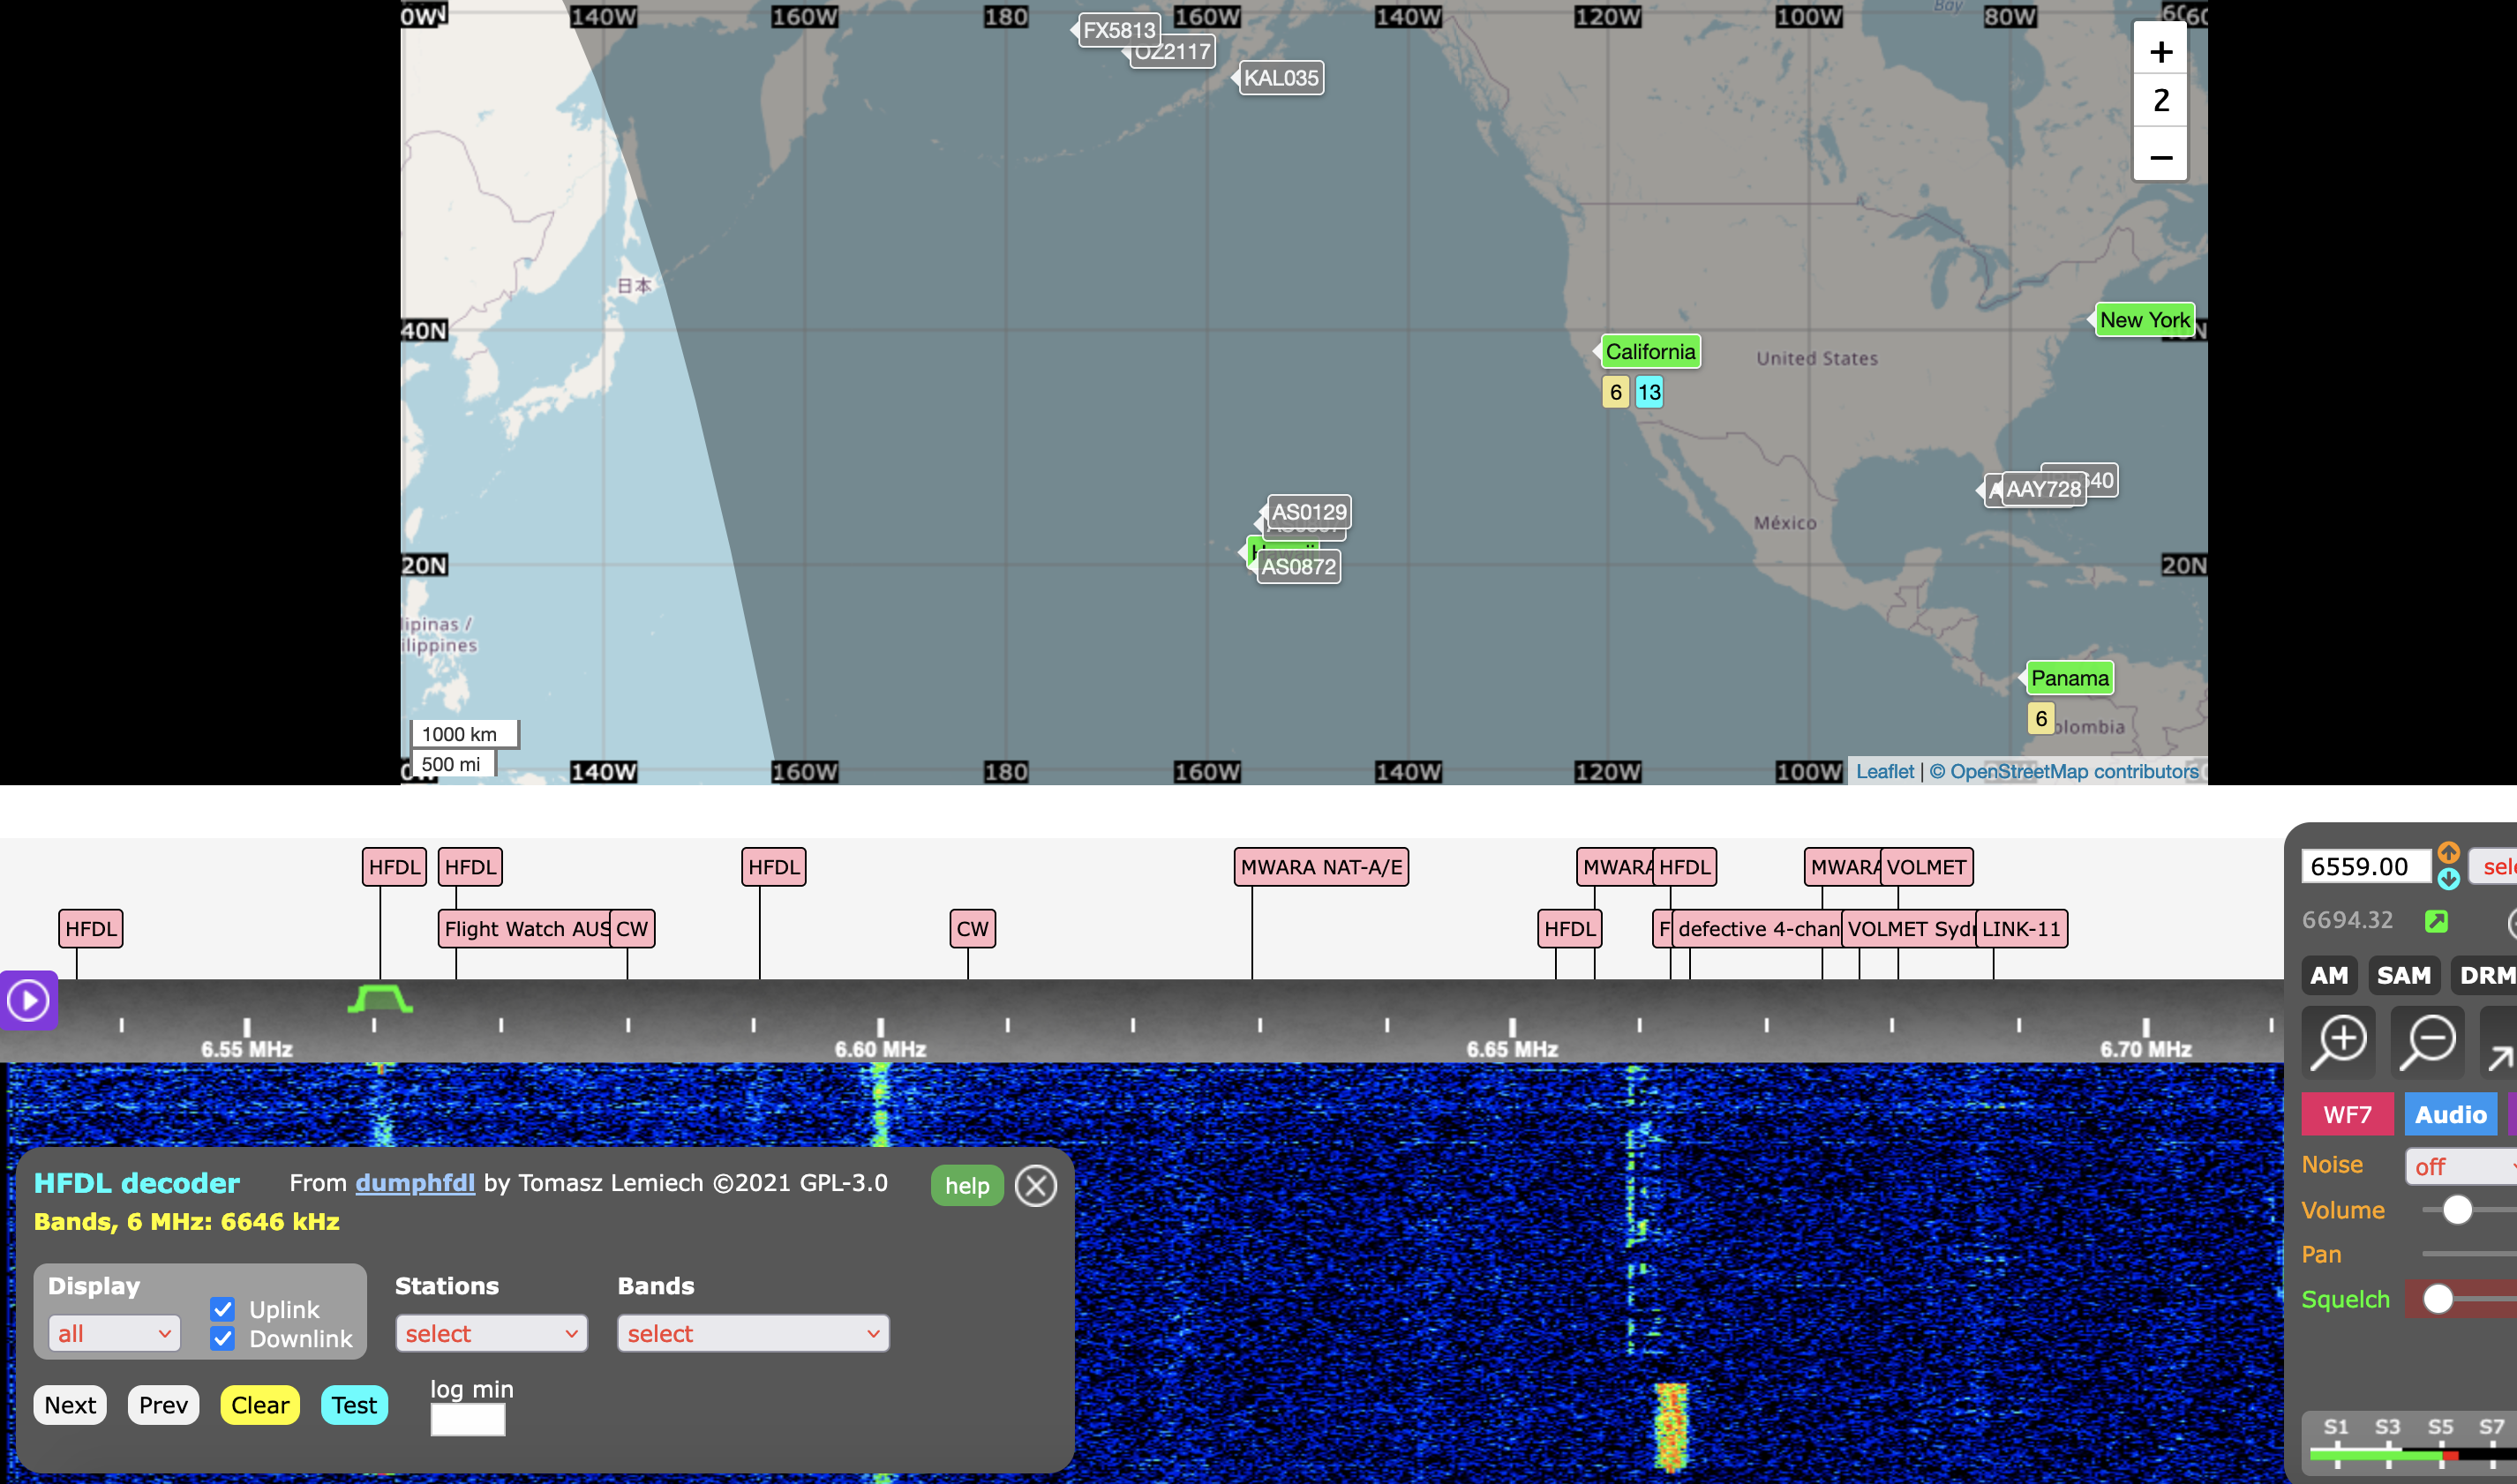Click the green arrow link icon beside 6694.32
The height and width of the screenshot is (1484, 2517).
point(2436,921)
